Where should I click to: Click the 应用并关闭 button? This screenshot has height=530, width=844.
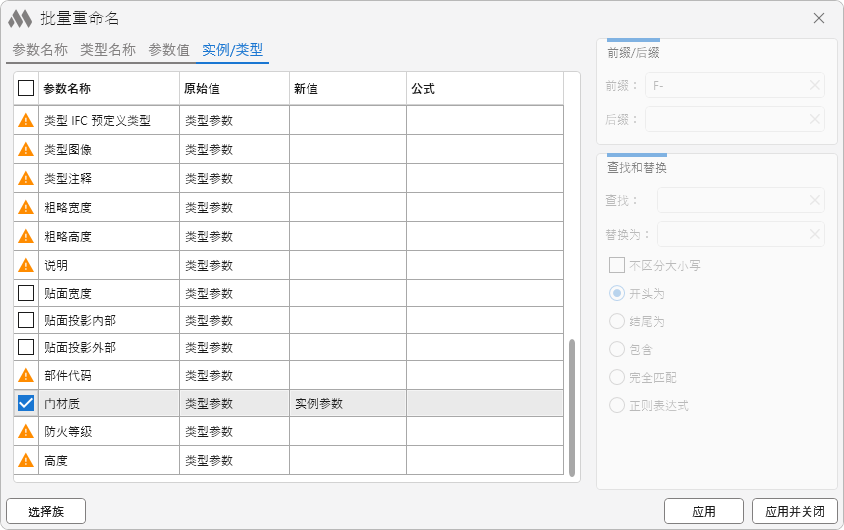pyautogui.click(x=794, y=511)
